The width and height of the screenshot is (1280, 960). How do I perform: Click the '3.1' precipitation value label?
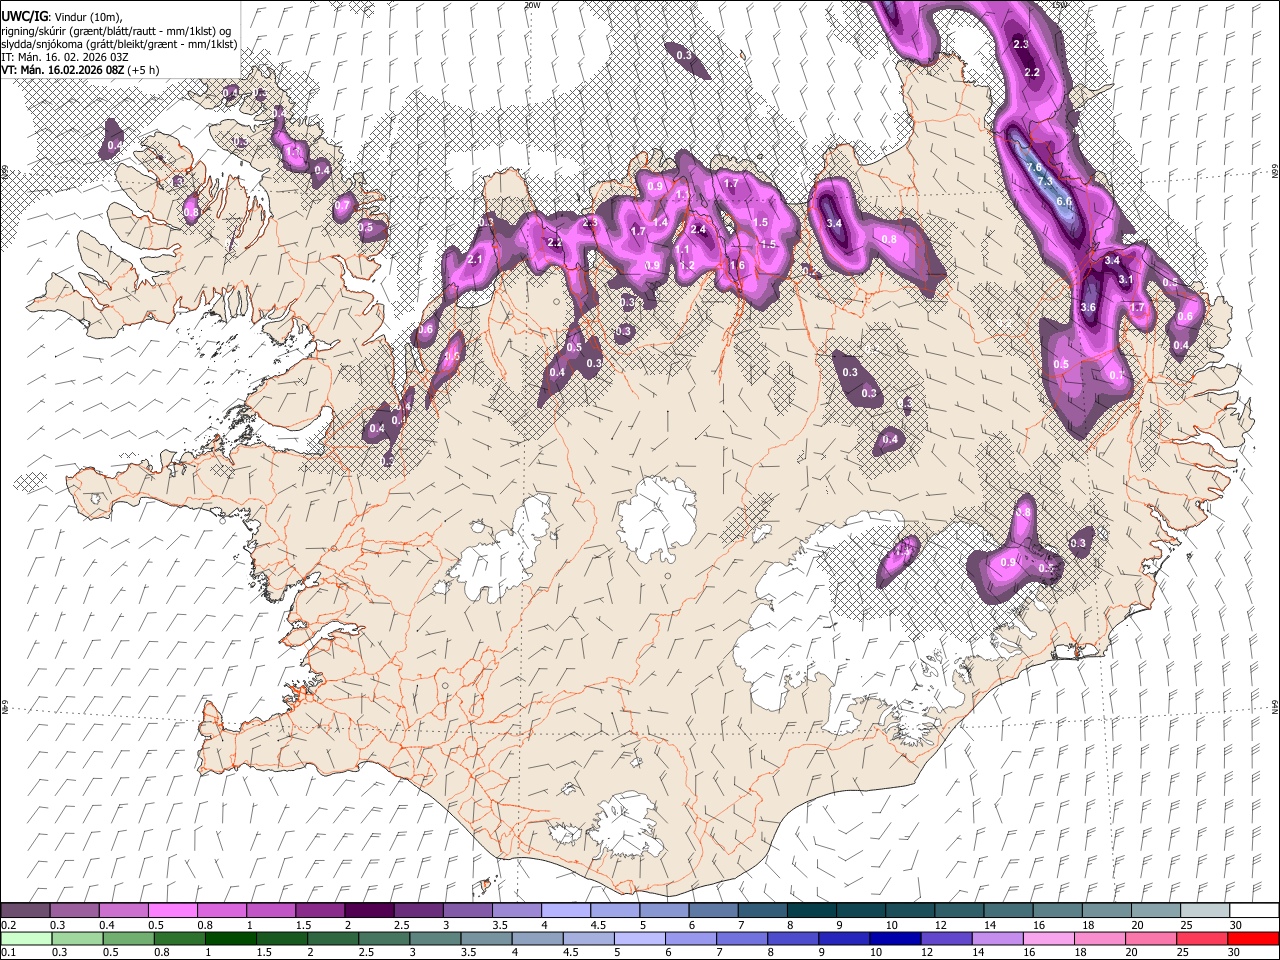click(x=1125, y=279)
